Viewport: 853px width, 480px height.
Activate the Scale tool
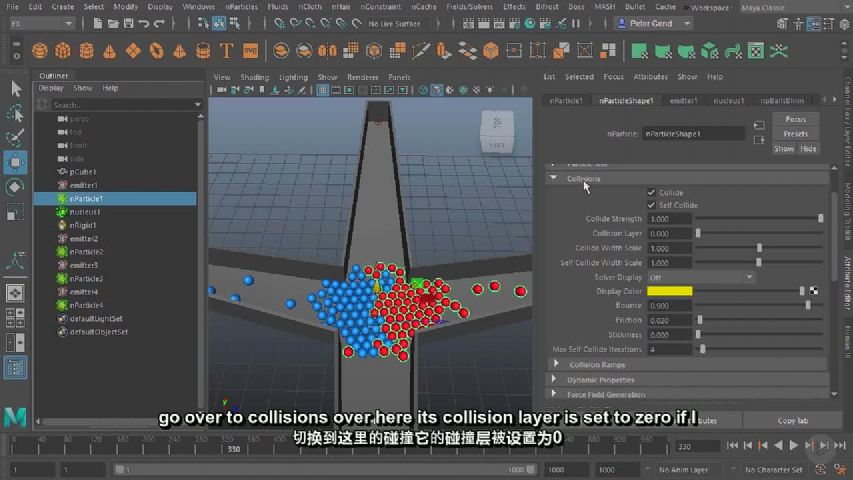click(x=16, y=212)
